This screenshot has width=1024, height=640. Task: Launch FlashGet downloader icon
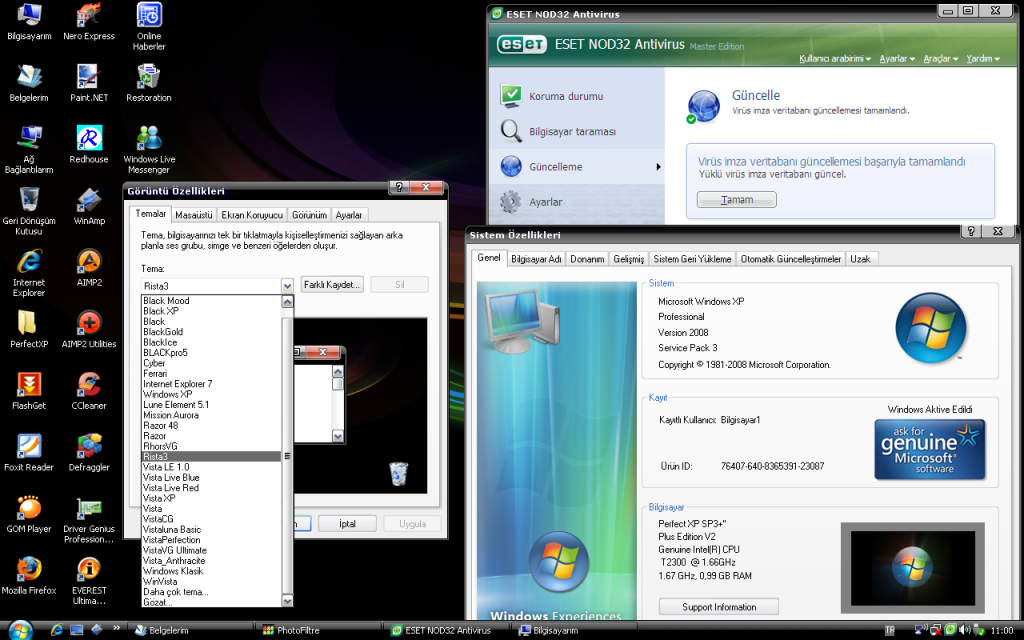(28, 386)
